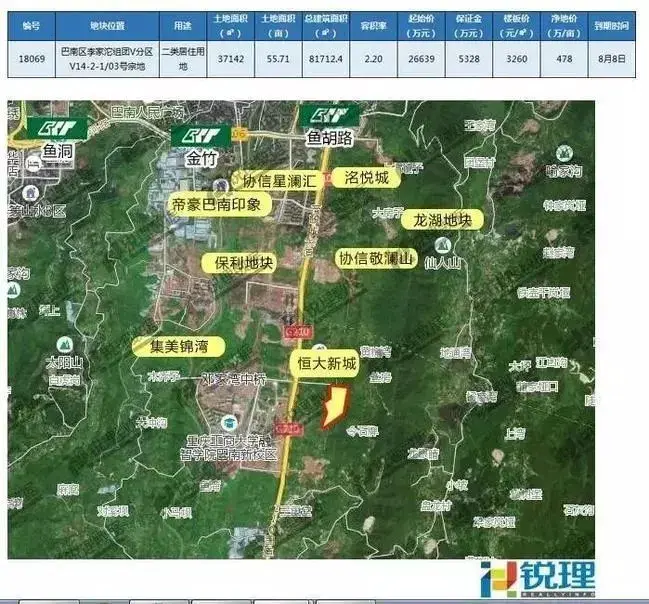Click the 楼板价 column header
Screen dimensions: 649x604
pyautogui.click(x=517, y=26)
